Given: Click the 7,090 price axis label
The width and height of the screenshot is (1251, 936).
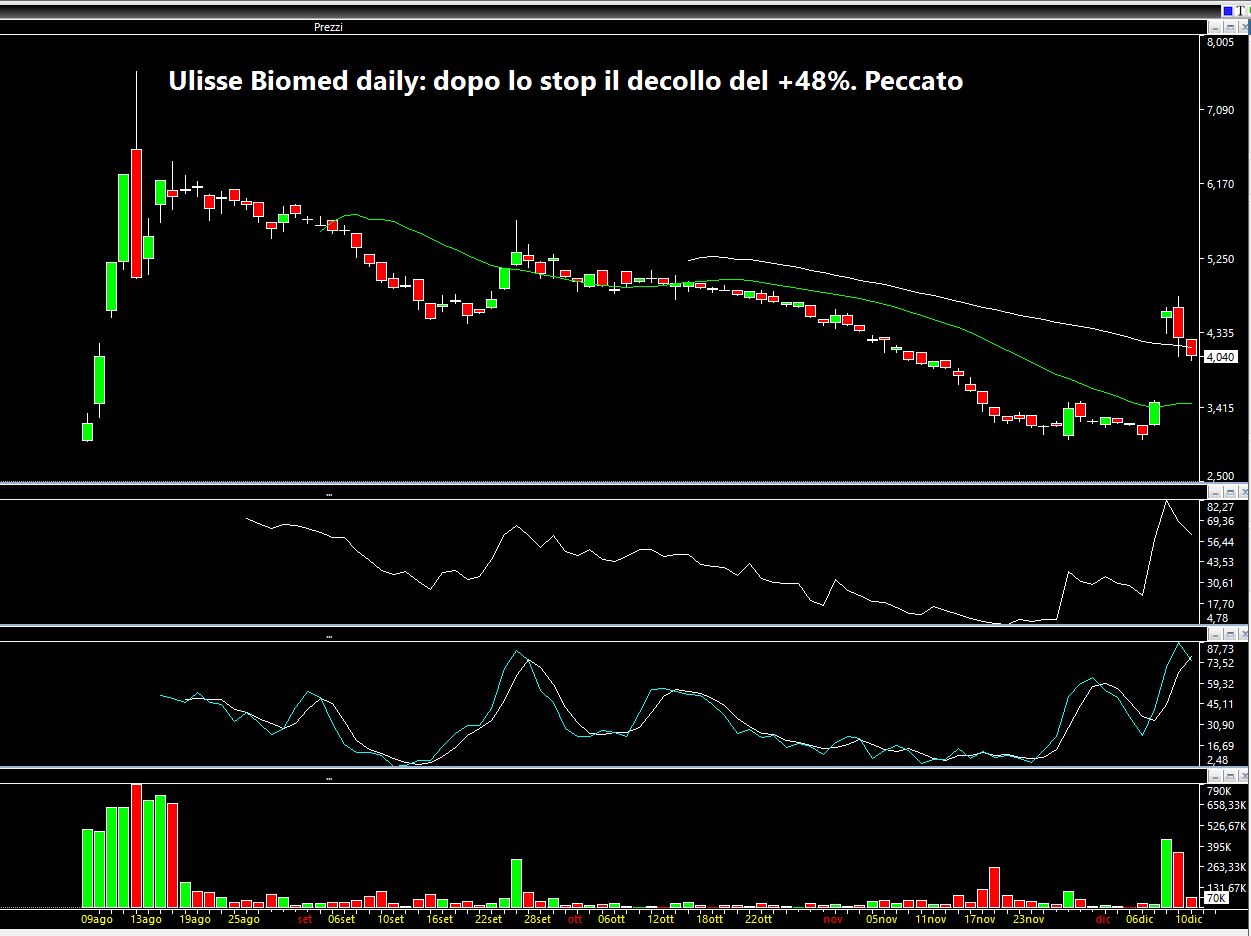Looking at the screenshot, I should [x=1219, y=110].
